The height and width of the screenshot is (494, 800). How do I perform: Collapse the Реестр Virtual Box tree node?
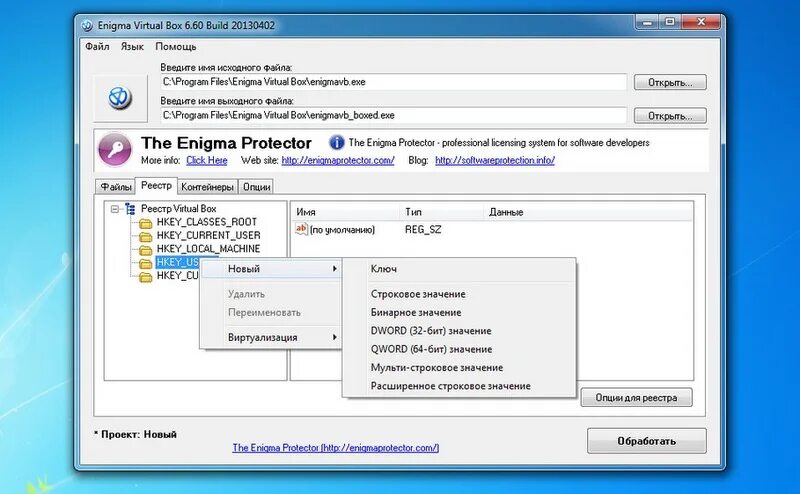pyautogui.click(x=115, y=209)
